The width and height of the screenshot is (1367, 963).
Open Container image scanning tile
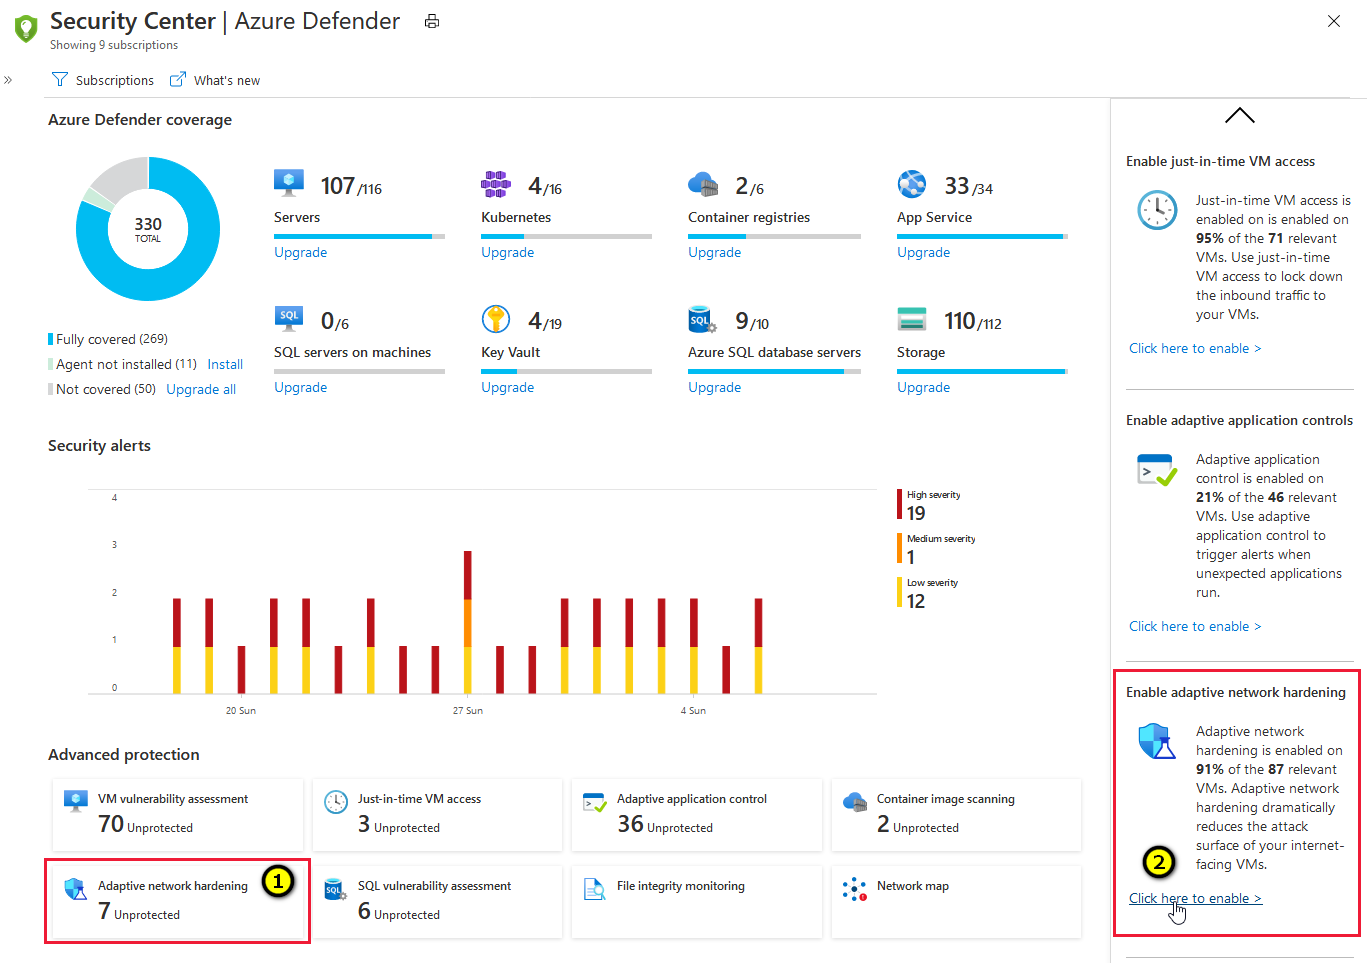coord(956,815)
